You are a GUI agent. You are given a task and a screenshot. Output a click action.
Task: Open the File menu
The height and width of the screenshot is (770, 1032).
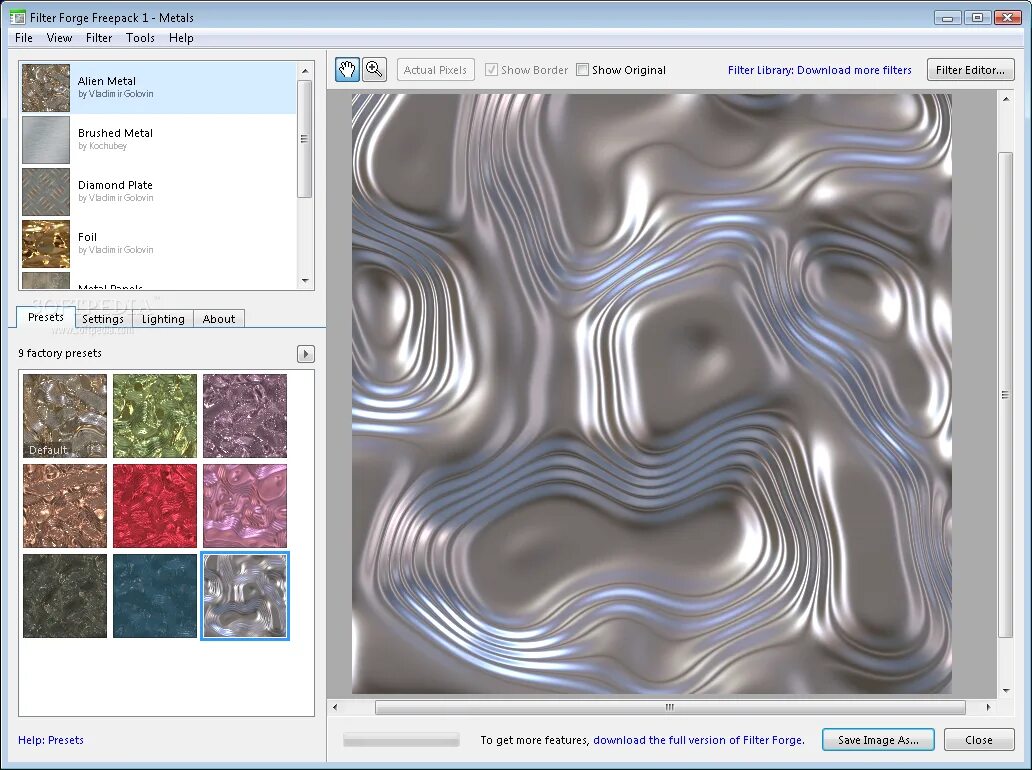coord(24,38)
